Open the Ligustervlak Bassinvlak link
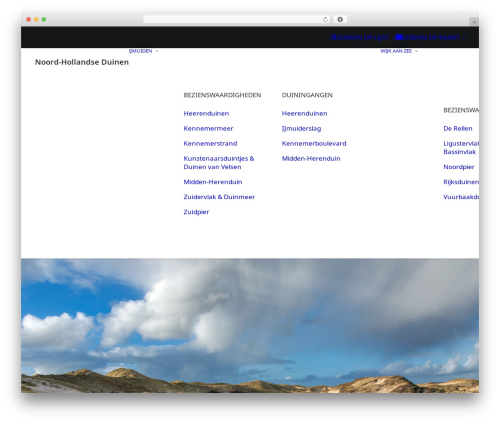This screenshot has height=423, width=500. (461, 148)
